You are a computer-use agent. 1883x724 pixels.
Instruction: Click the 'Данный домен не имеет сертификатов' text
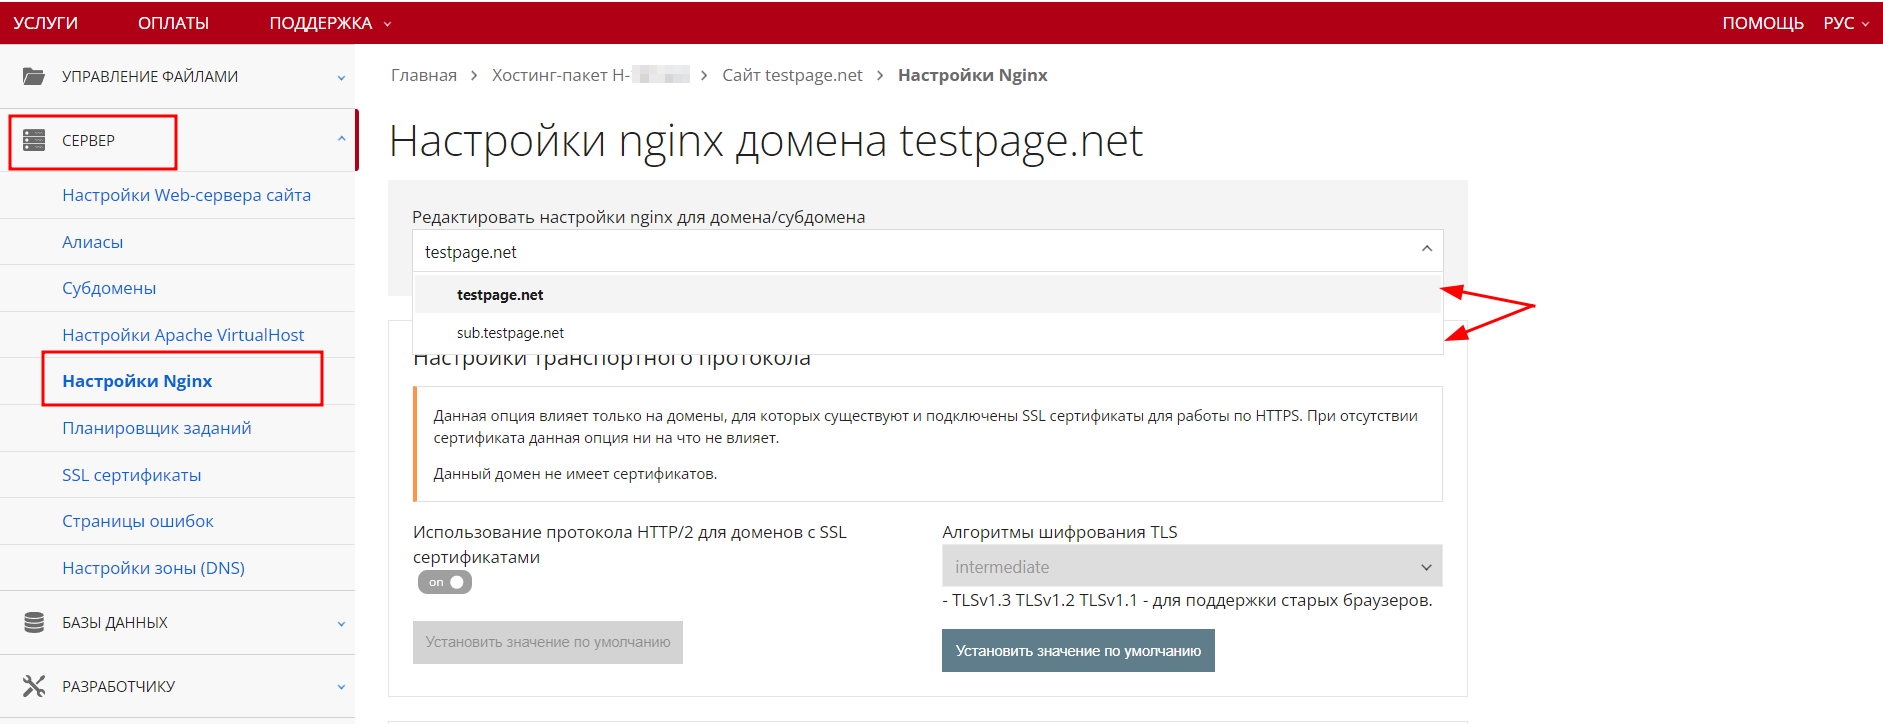pos(575,474)
